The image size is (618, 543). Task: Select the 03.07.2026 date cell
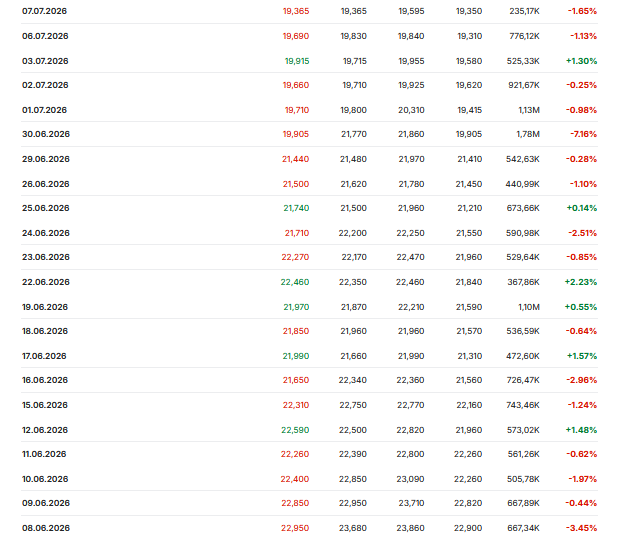click(x=45, y=61)
